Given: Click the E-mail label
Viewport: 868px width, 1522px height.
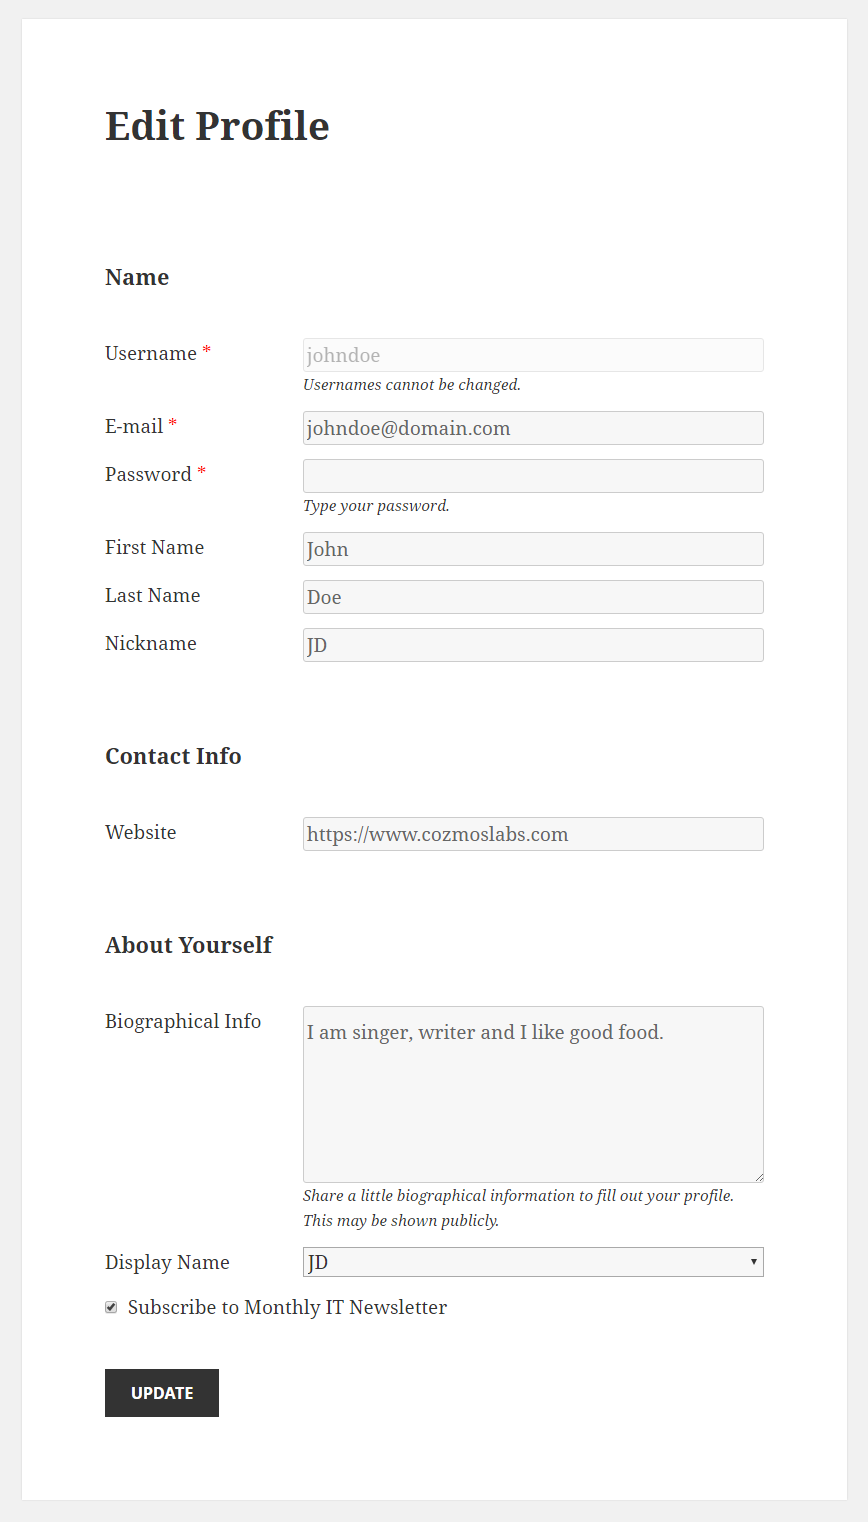Looking at the screenshot, I should [134, 426].
